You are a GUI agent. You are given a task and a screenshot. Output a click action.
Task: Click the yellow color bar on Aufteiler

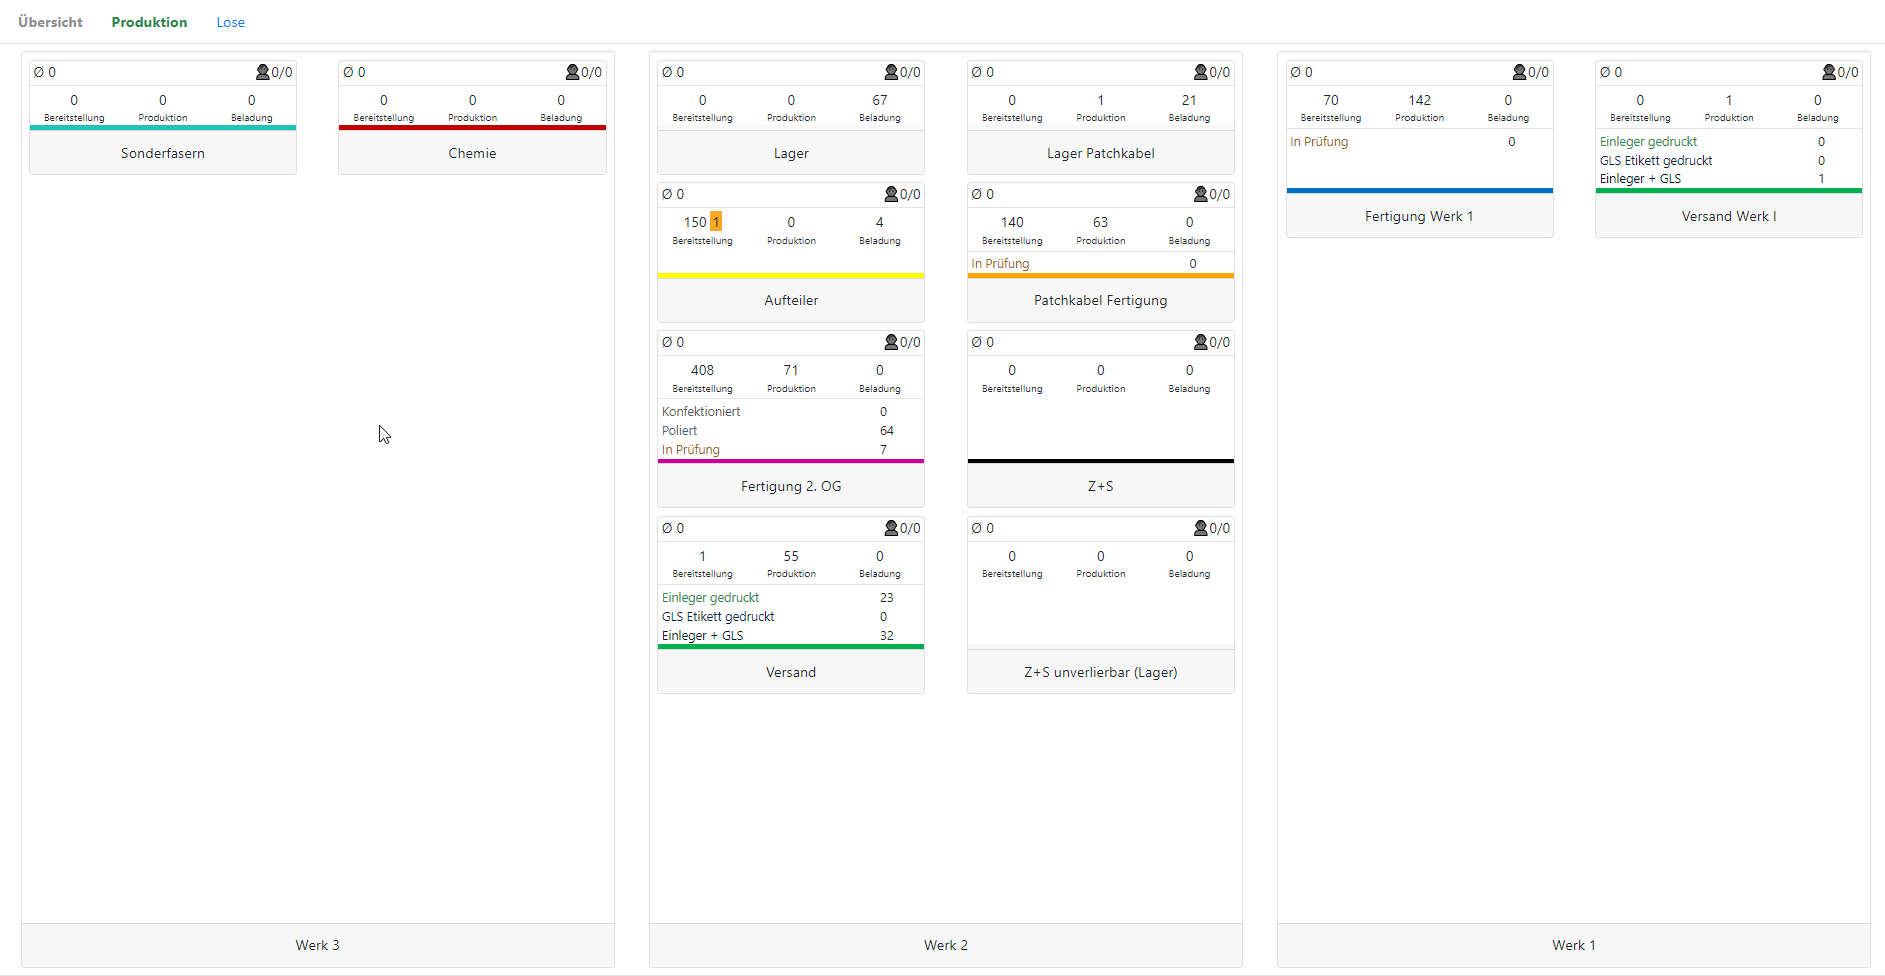tap(790, 275)
